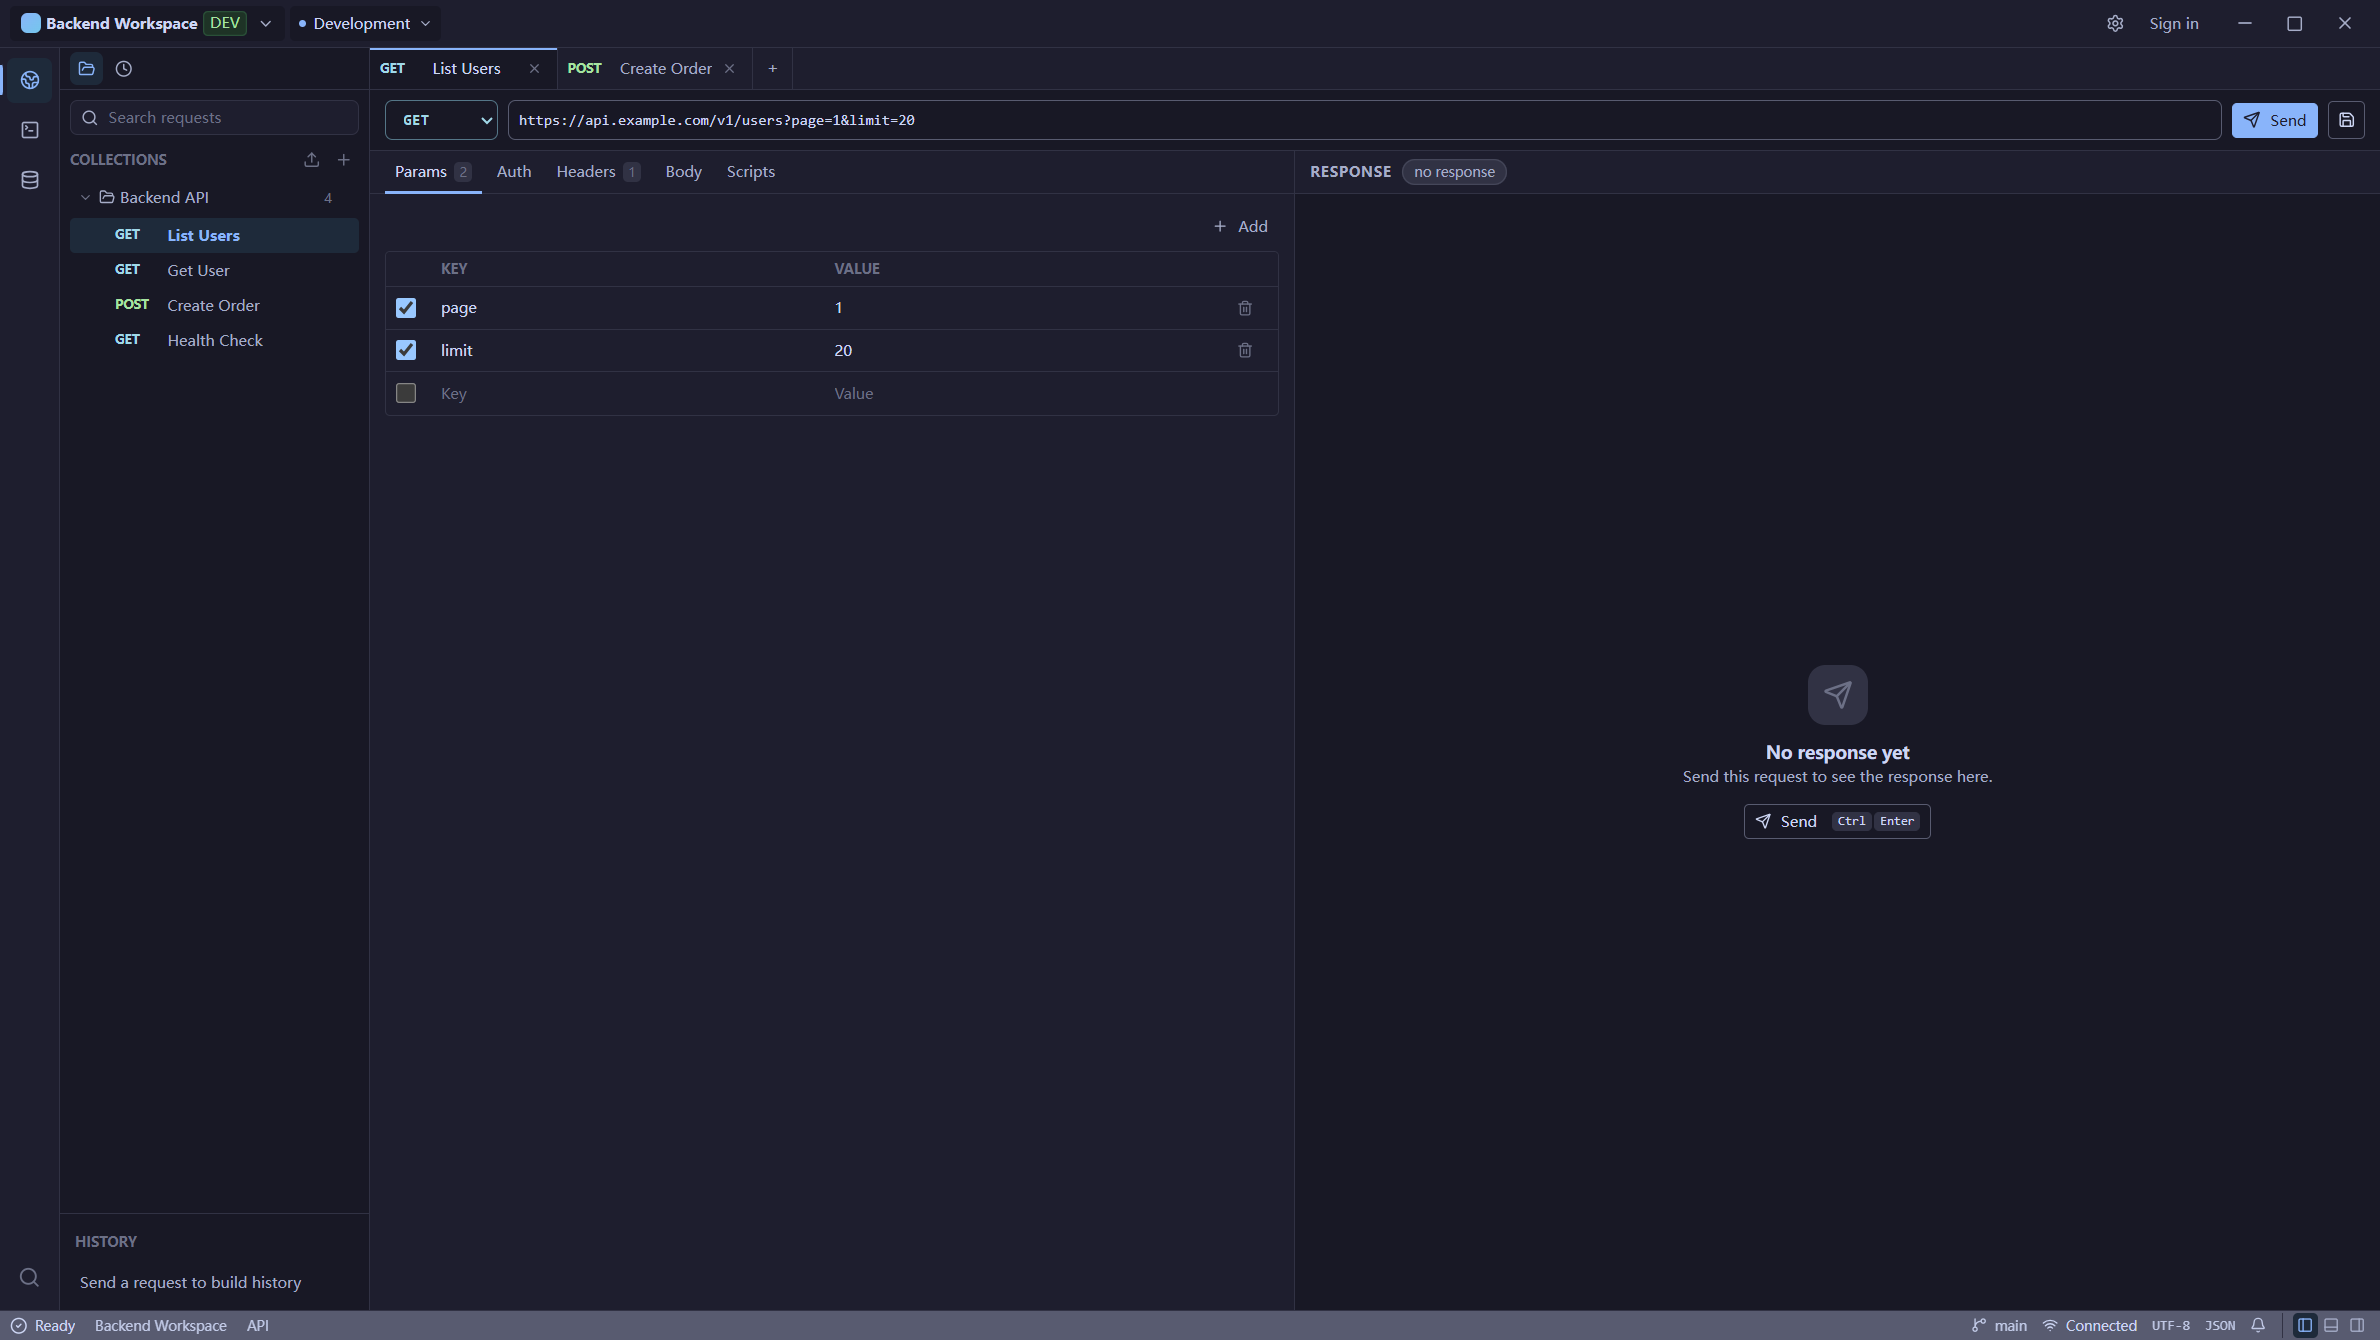Click 'API' in the status bar
The image size is (2380, 1340).
(258, 1326)
